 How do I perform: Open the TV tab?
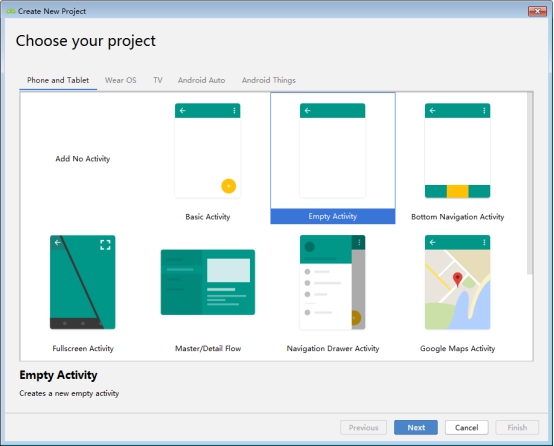(x=158, y=80)
